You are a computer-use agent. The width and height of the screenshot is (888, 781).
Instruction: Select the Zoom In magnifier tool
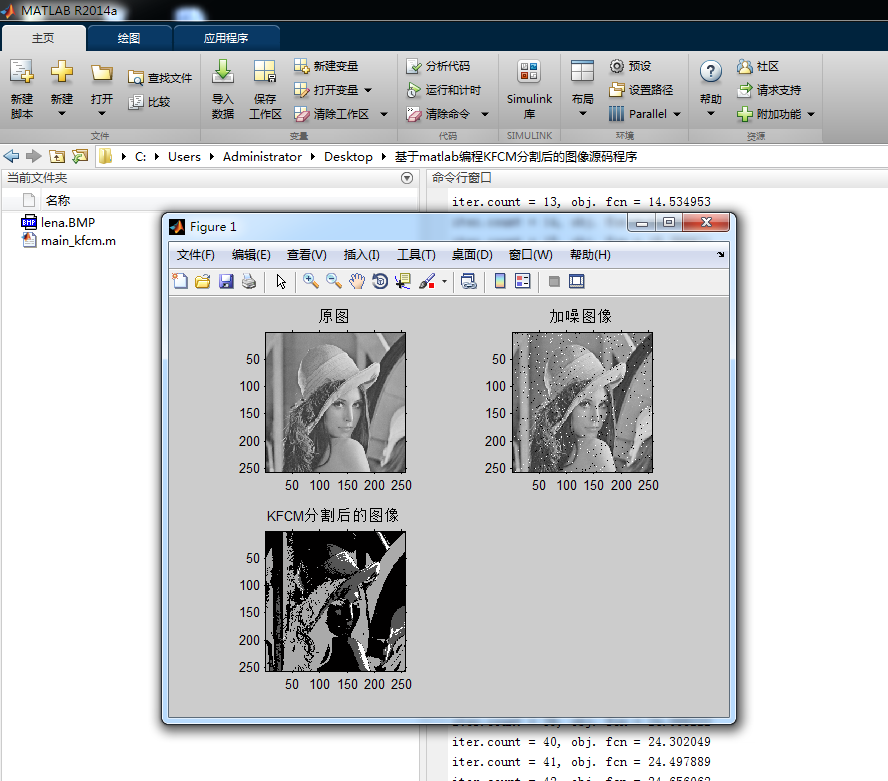(x=310, y=281)
